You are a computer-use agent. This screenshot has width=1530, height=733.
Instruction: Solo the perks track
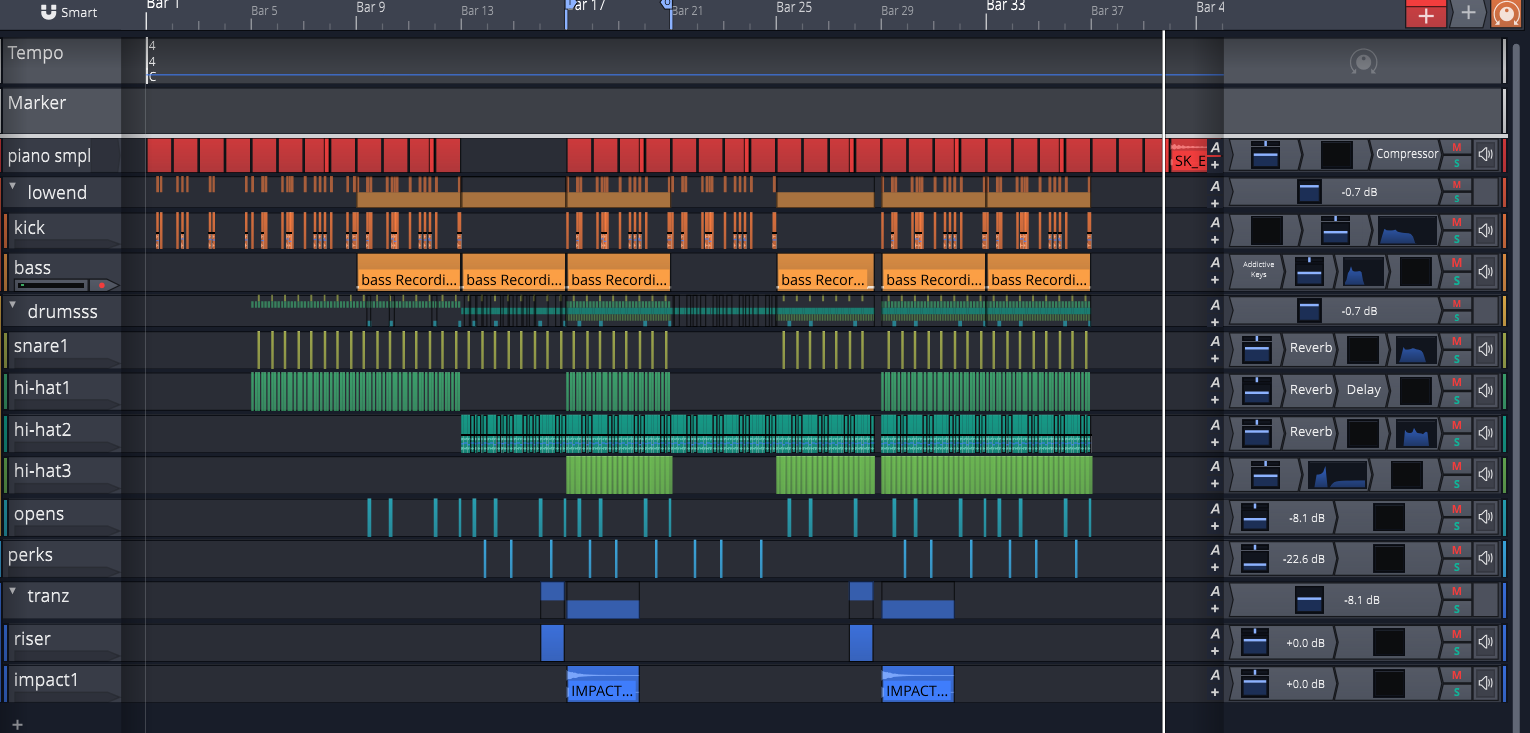pos(1456,566)
